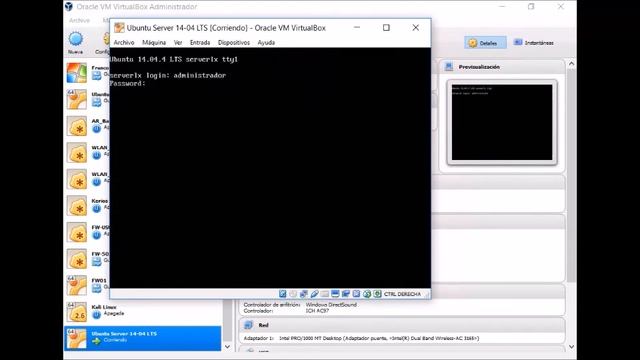Screen dimensions: 640x360
Task: Click the shared folders indicator icon
Action: click(x=324, y=293)
